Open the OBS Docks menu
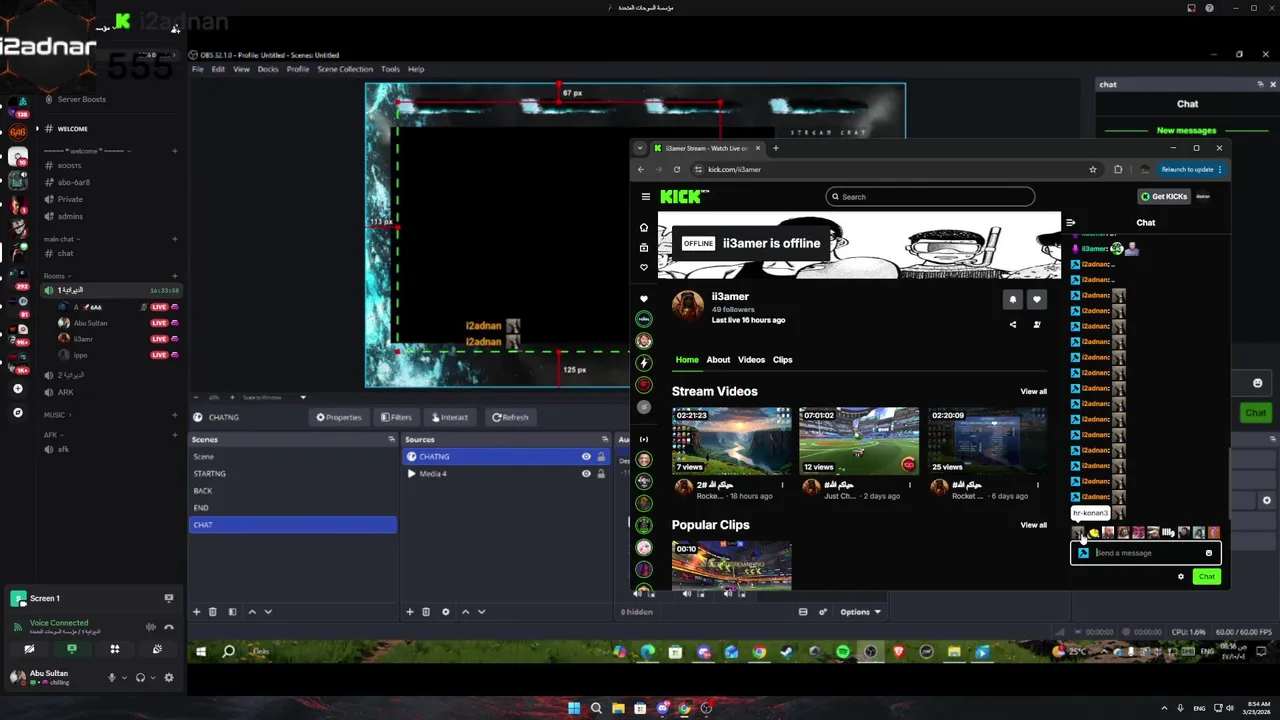 (x=268, y=69)
